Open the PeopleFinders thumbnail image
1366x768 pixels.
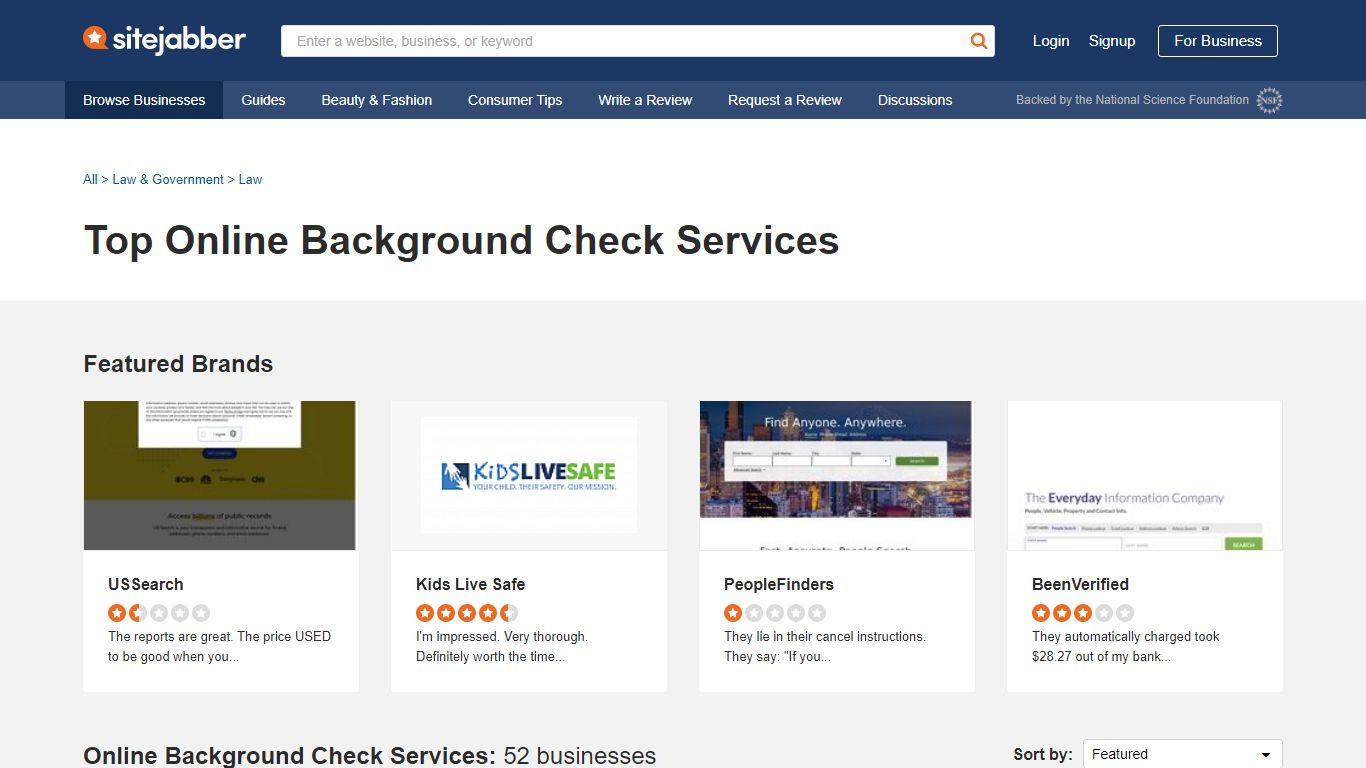tap(836, 475)
